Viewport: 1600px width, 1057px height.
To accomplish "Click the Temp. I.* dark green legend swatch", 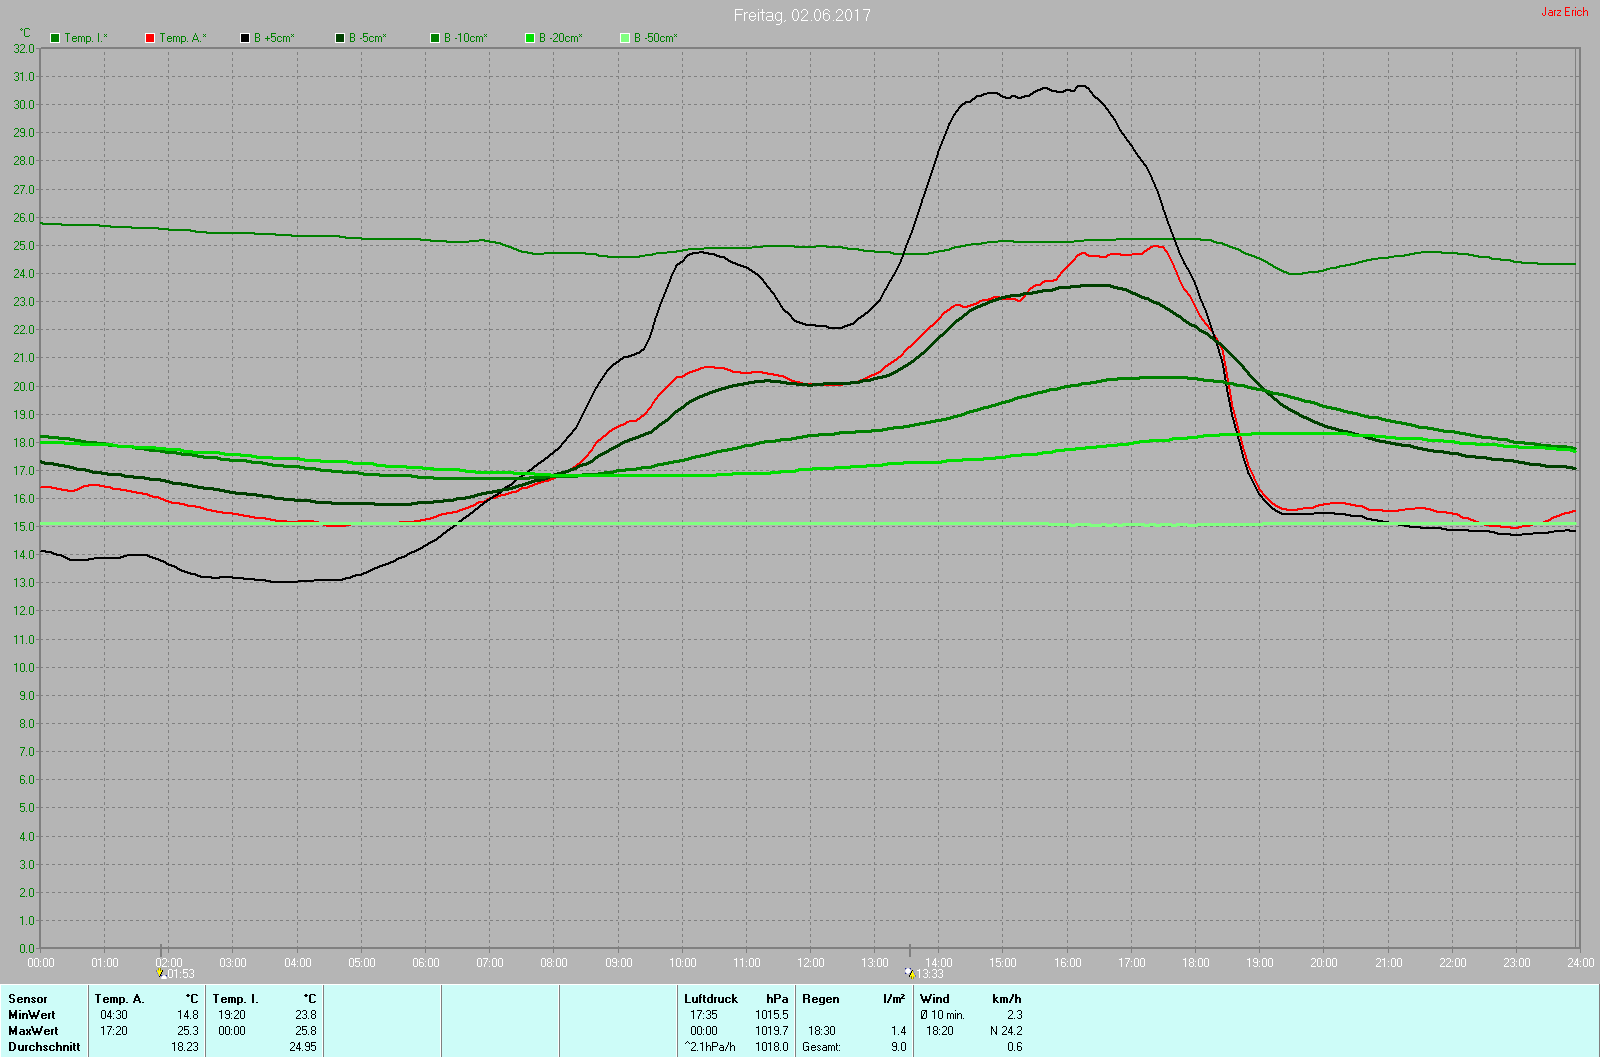I will pos(55,38).
